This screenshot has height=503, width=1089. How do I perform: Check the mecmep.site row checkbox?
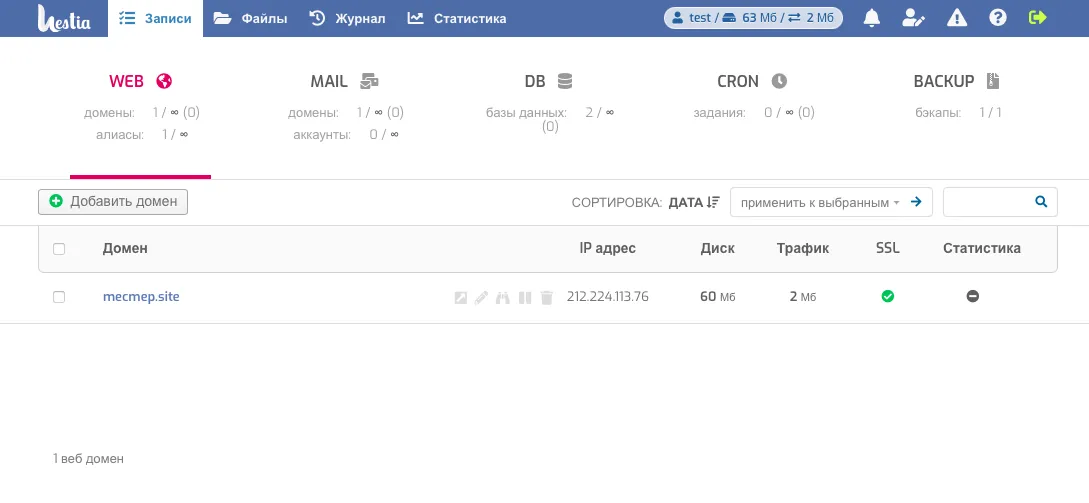[x=59, y=297]
